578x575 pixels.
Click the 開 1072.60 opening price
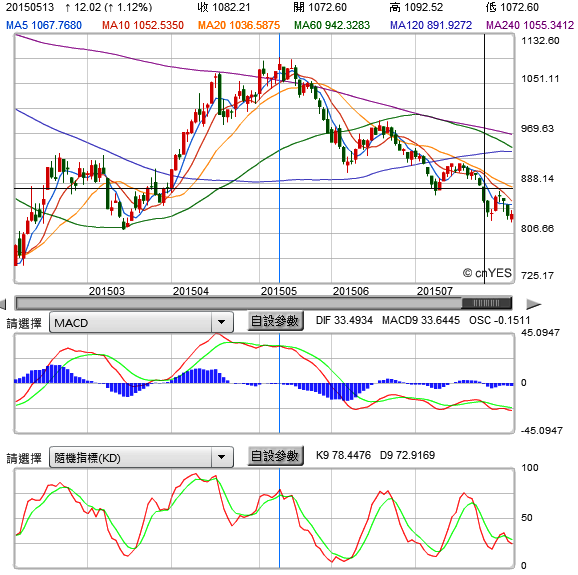(x=320, y=7)
